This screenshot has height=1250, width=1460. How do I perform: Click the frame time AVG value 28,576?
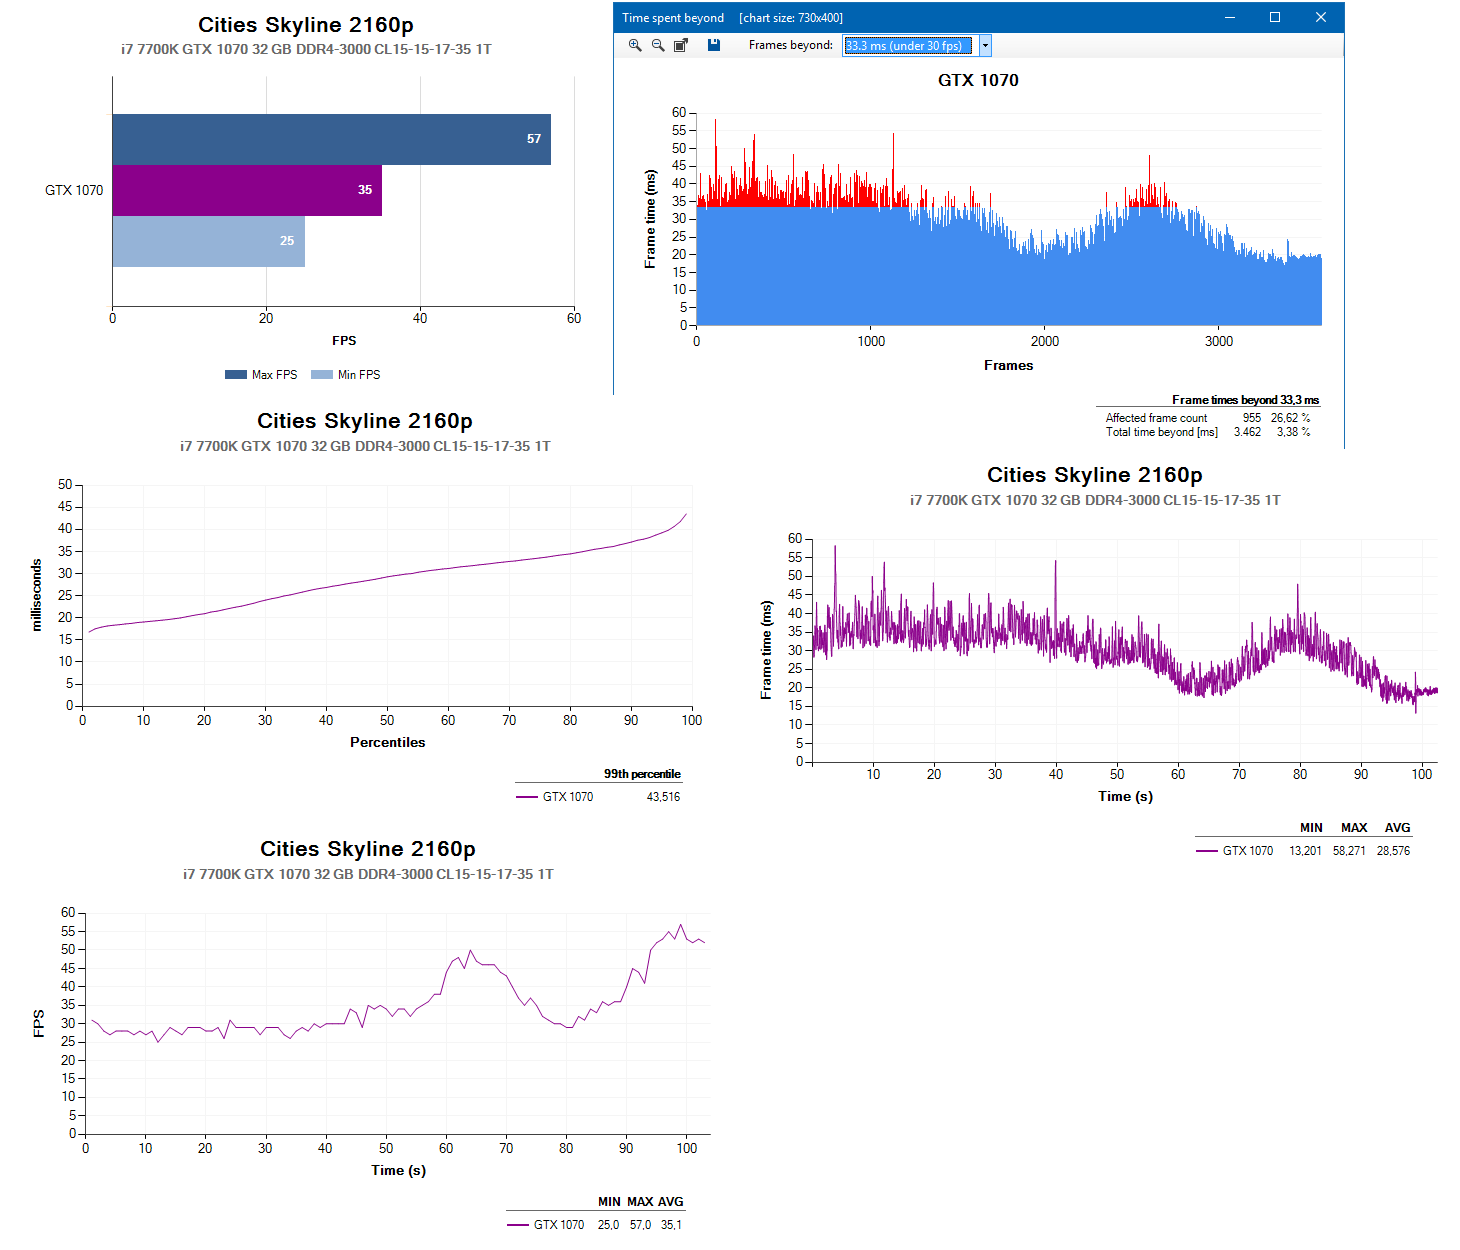click(1393, 851)
